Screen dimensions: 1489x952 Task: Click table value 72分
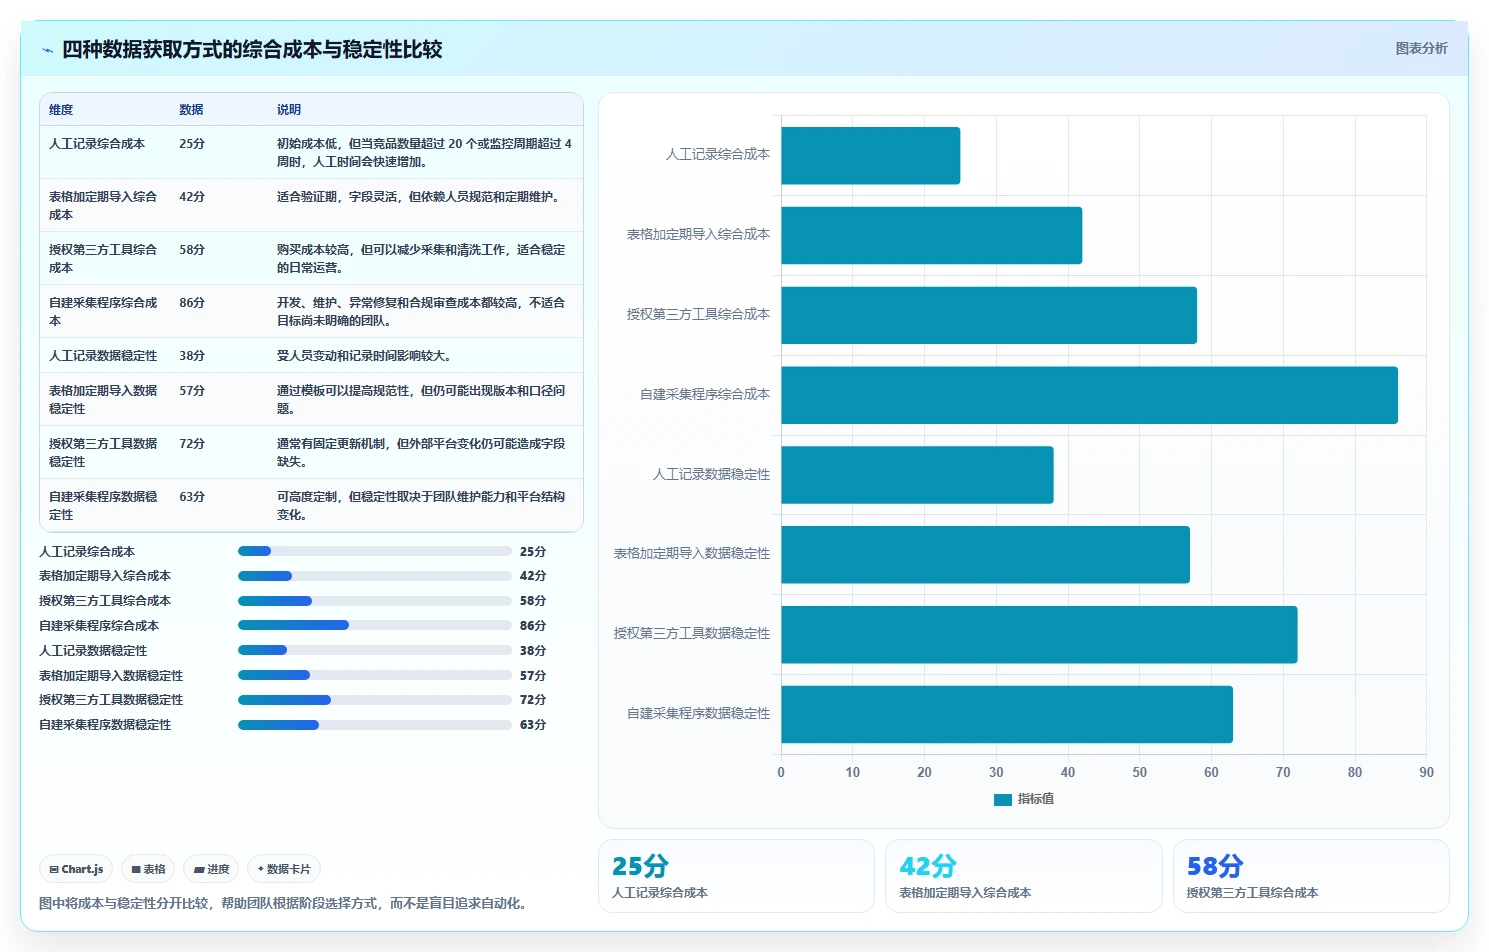coord(192,444)
